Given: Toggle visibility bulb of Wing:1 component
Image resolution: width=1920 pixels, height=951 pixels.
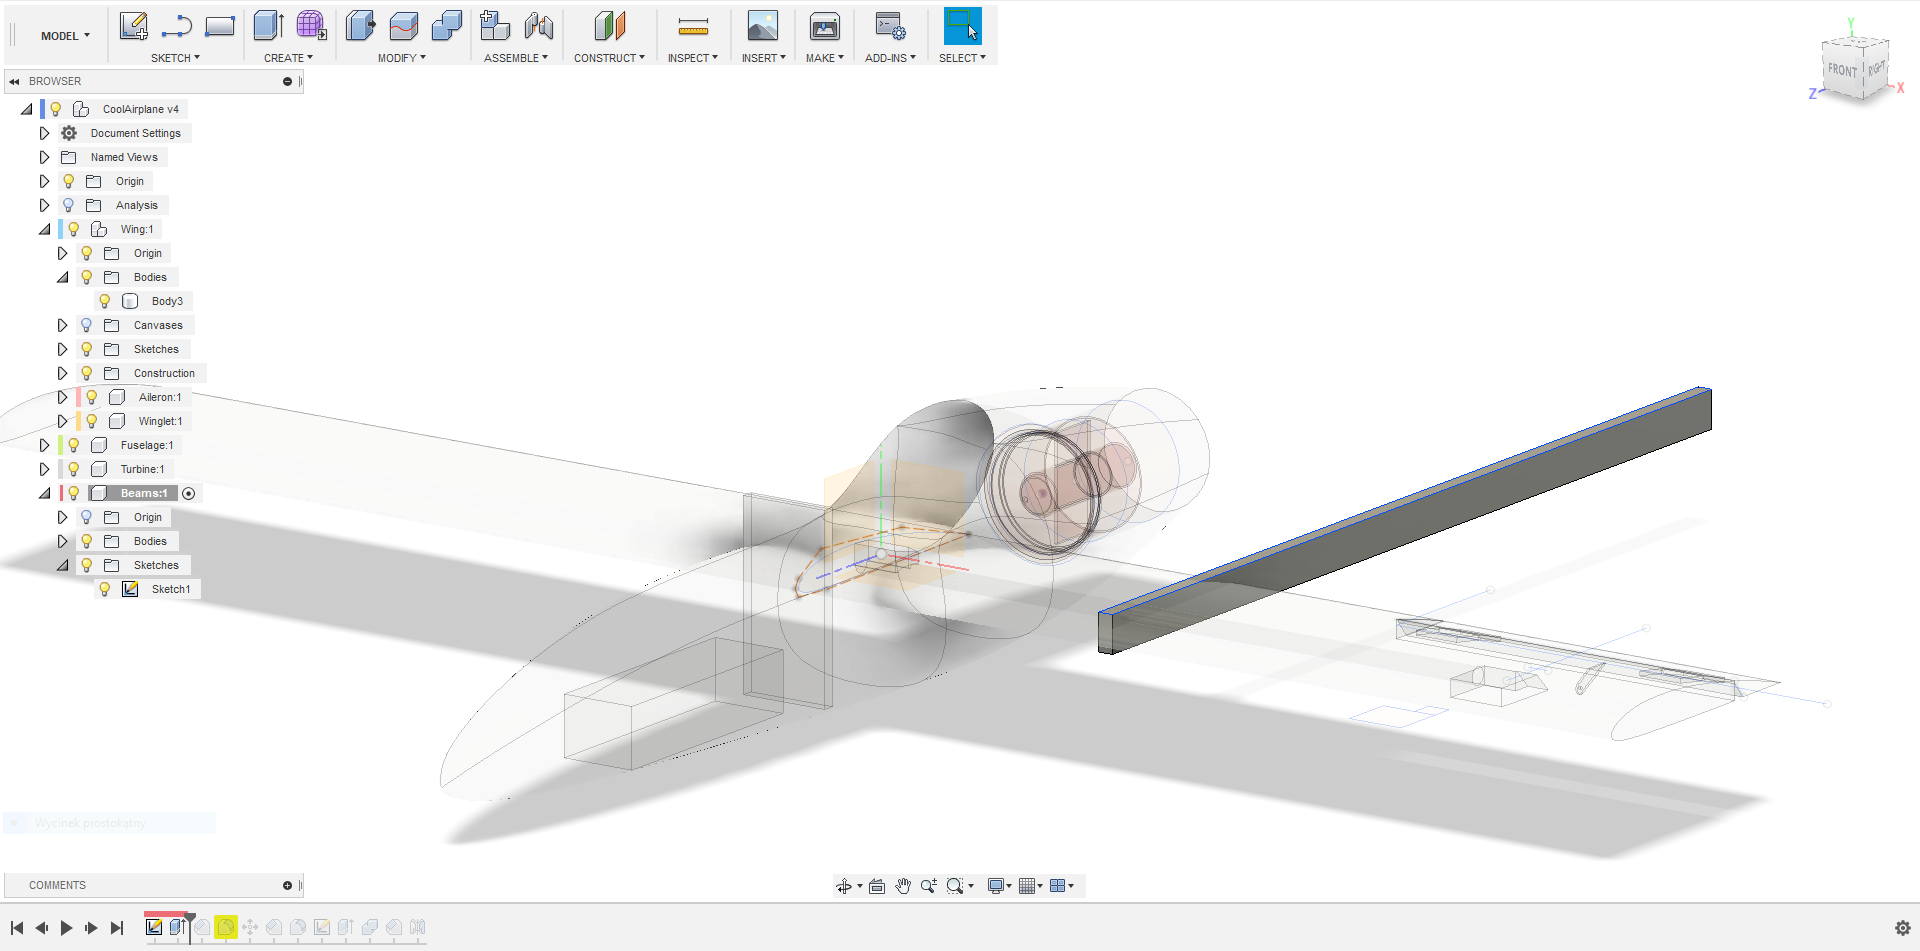Looking at the screenshot, I should click(x=74, y=229).
